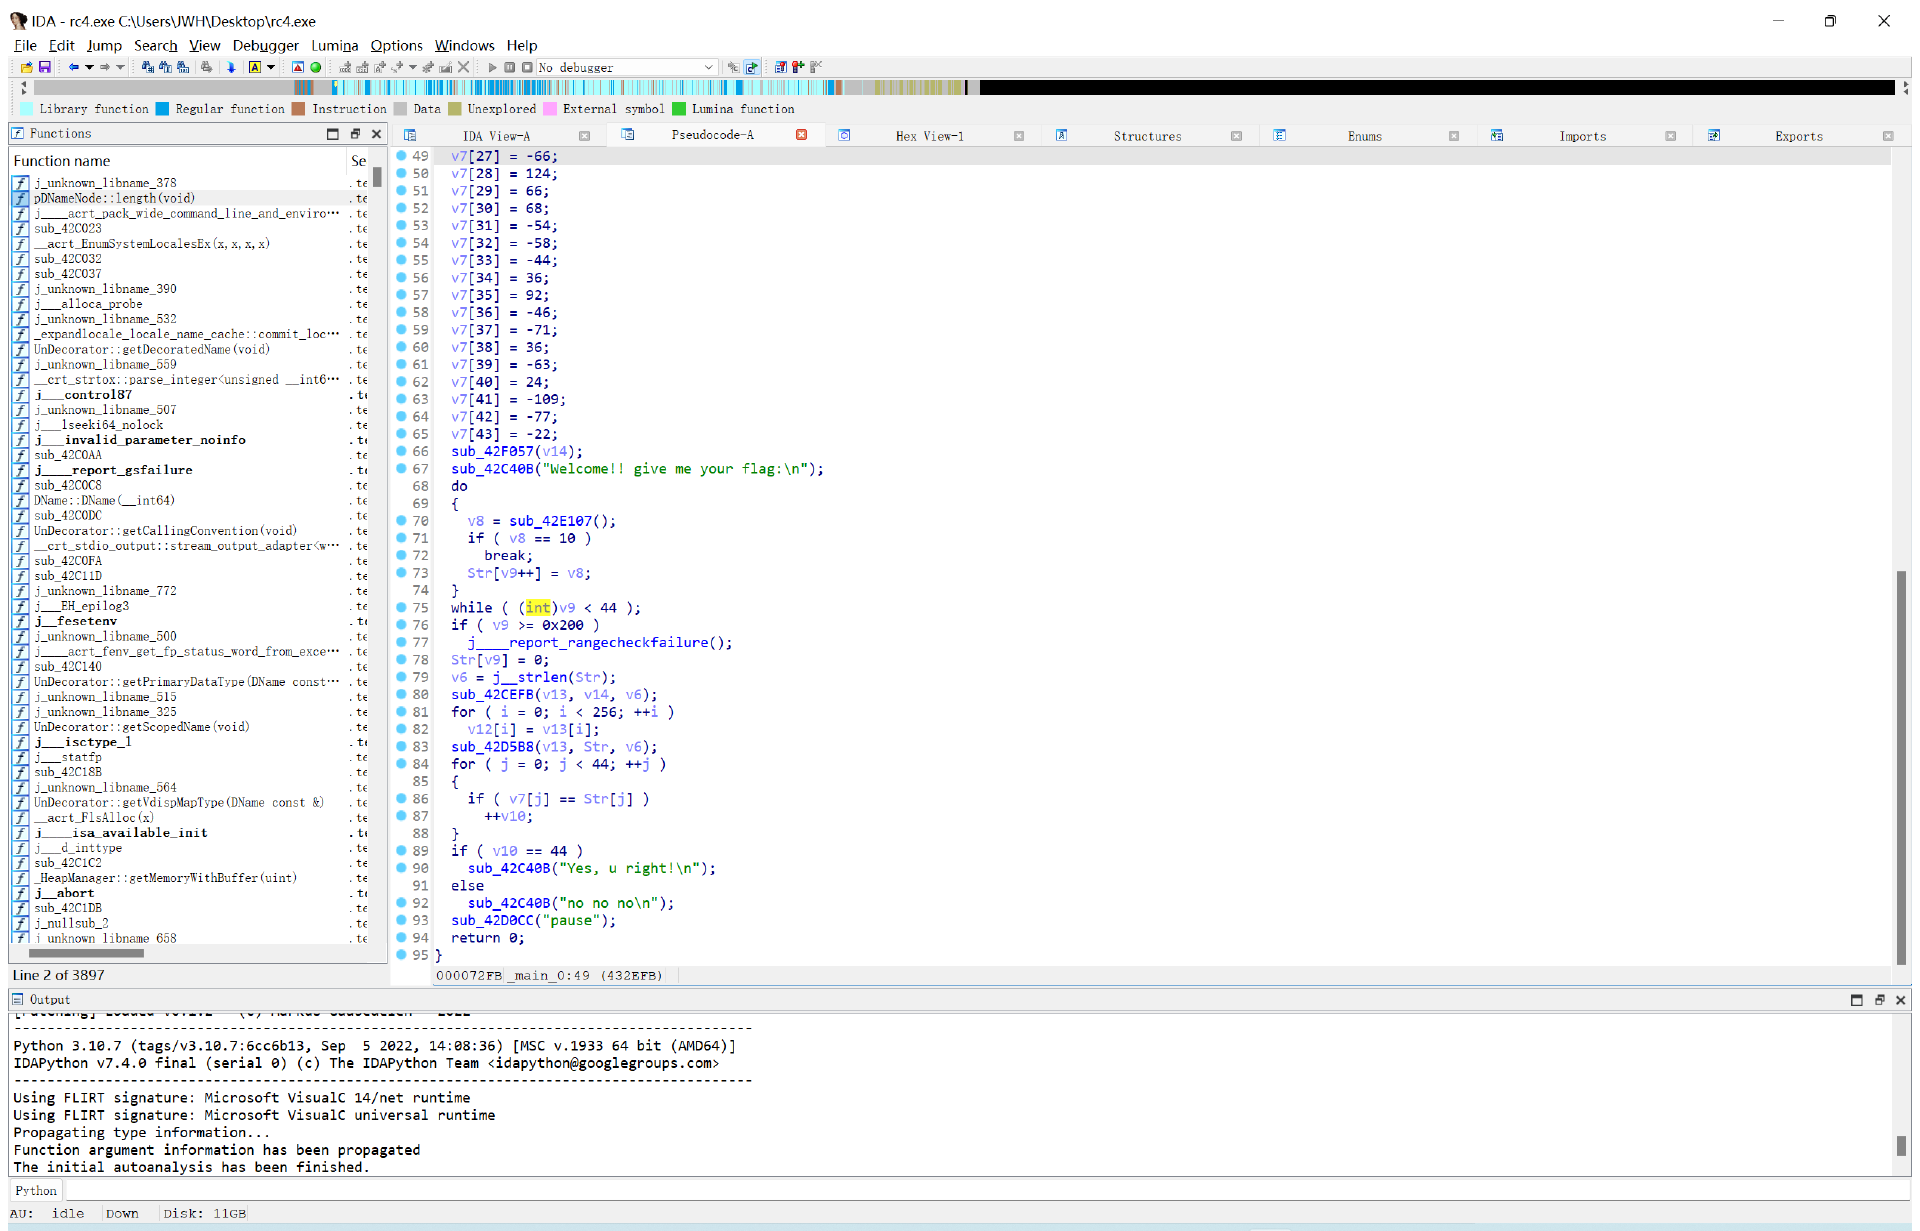Viewport: 1920px width, 1231px height.
Task: Switch to the IDA View-A tab
Action: click(x=496, y=136)
